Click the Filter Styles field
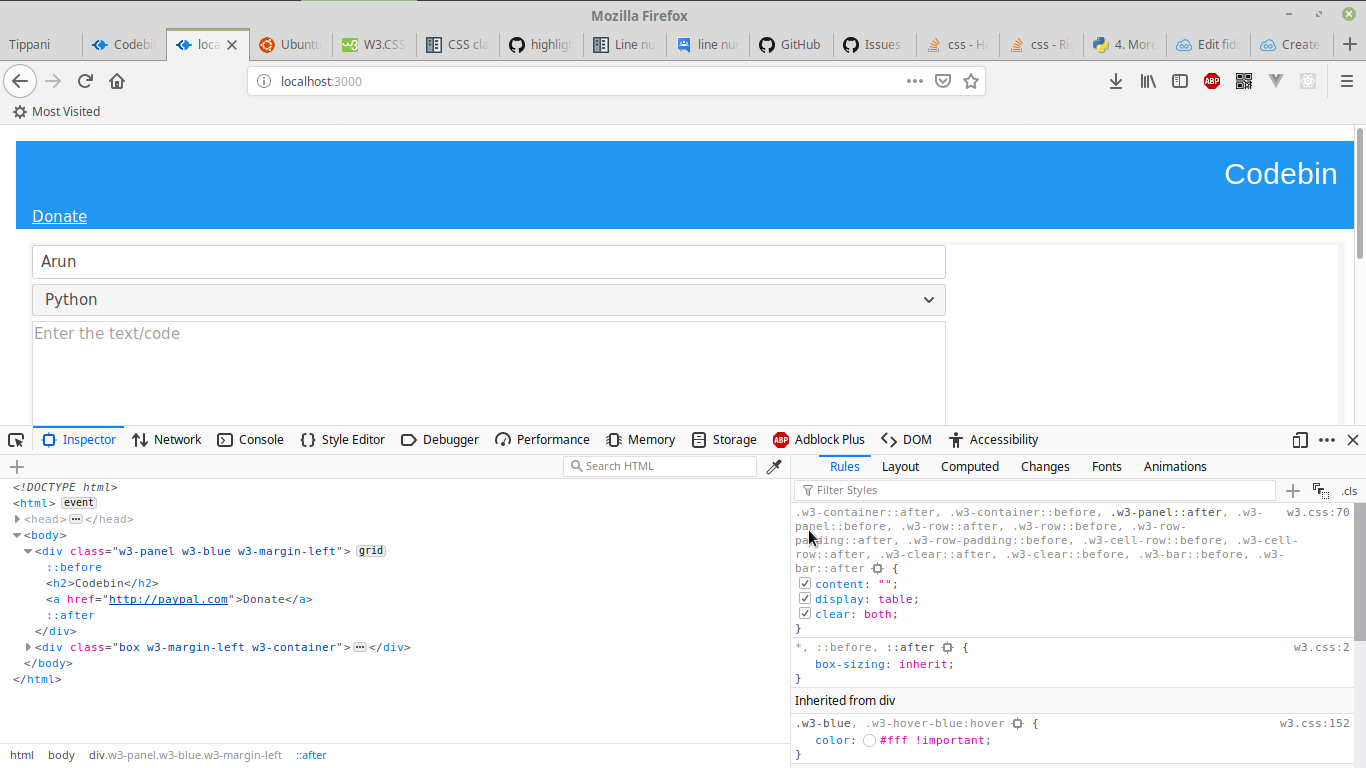 click(1035, 490)
